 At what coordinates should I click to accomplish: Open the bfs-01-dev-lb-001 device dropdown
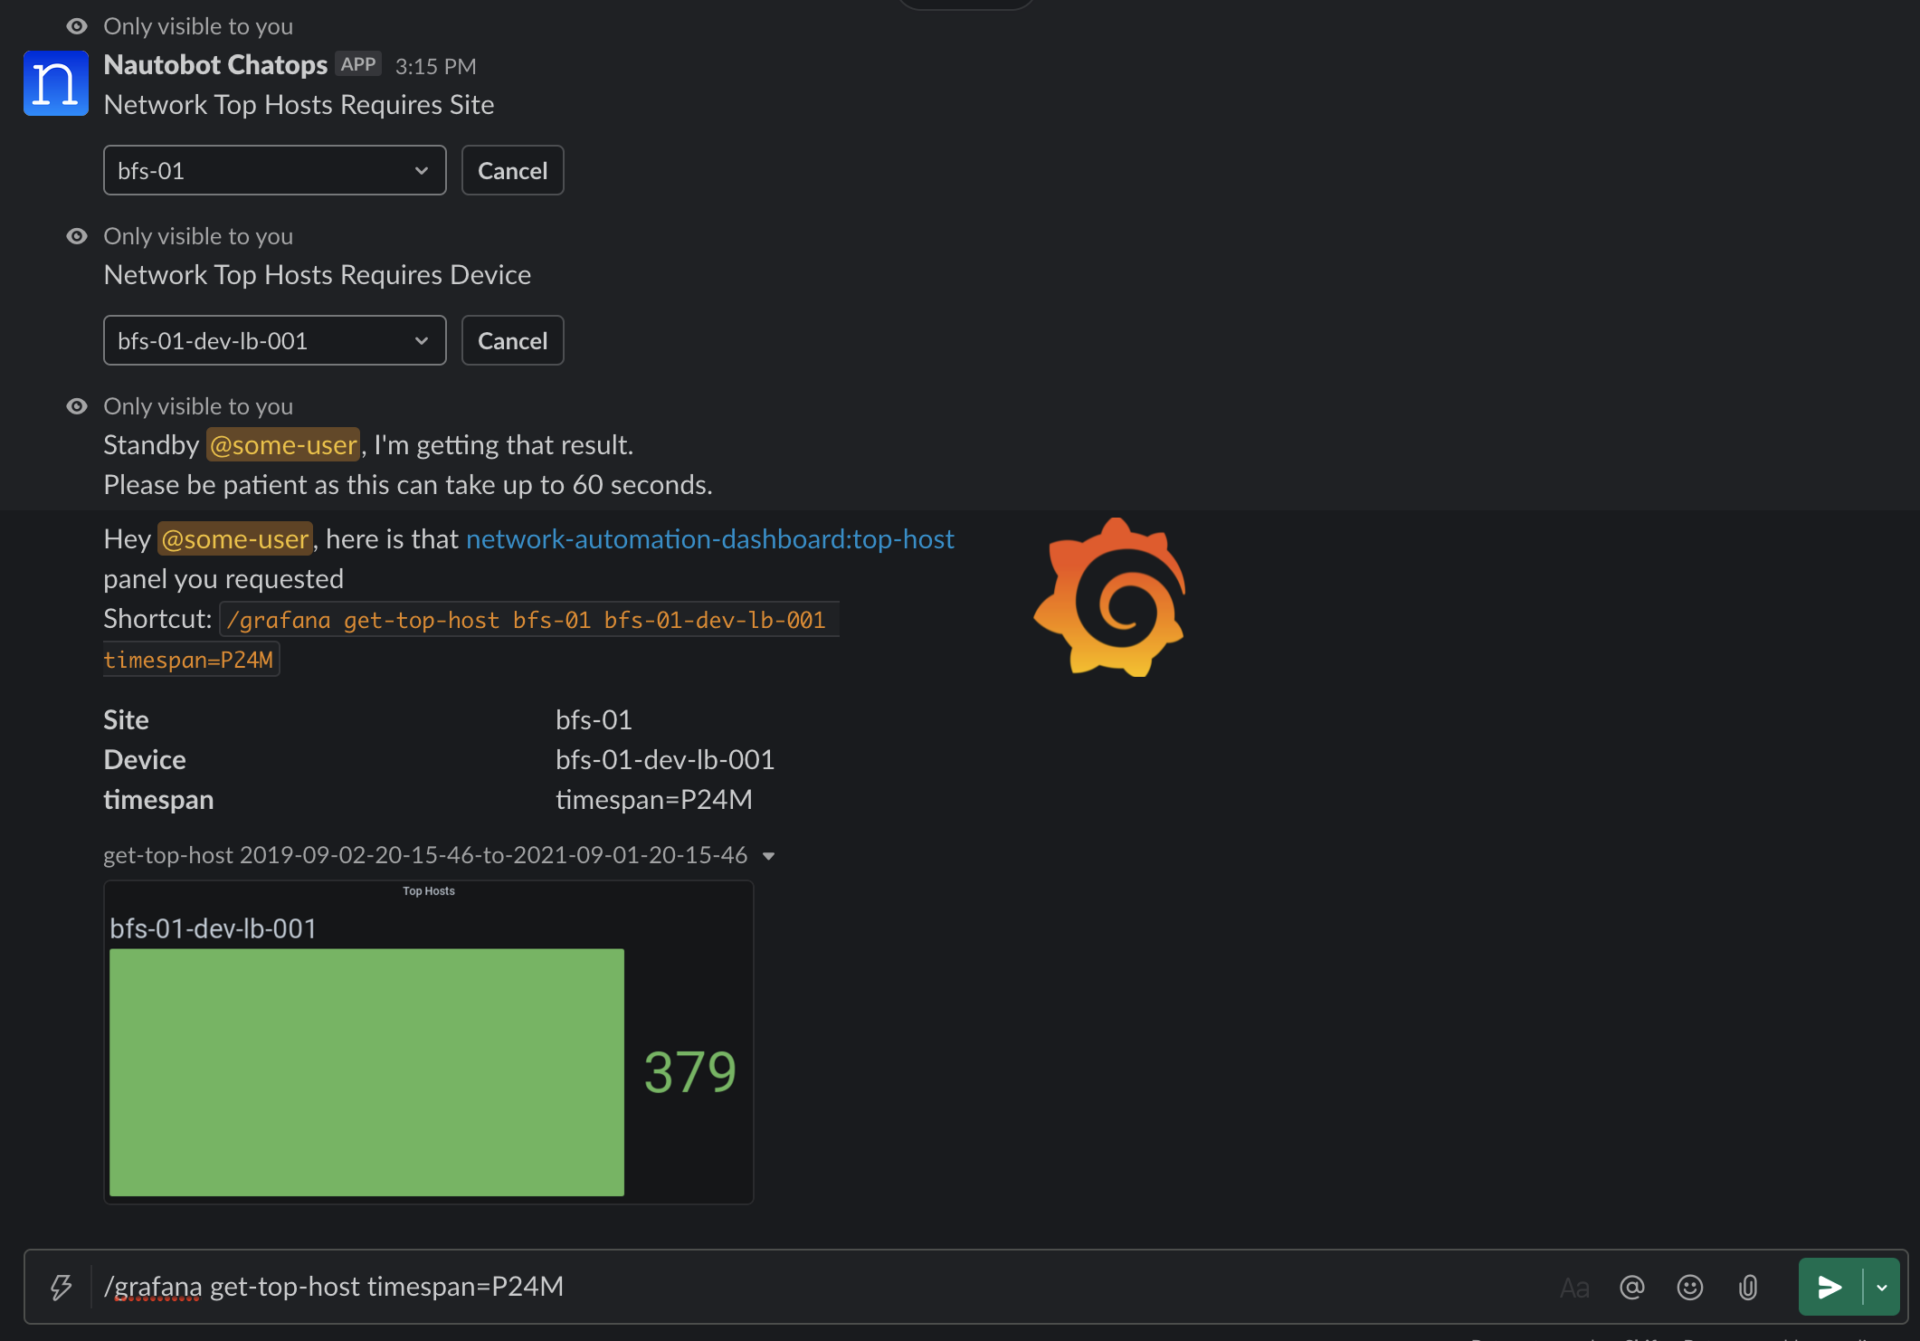tap(275, 341)
